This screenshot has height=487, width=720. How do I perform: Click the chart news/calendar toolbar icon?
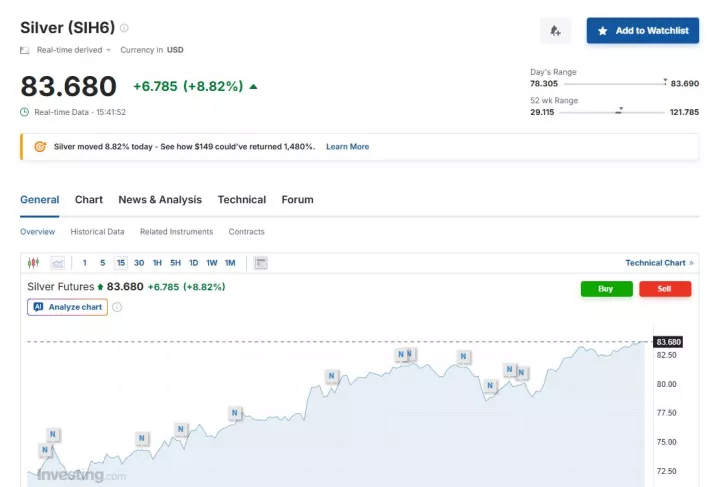261,263
